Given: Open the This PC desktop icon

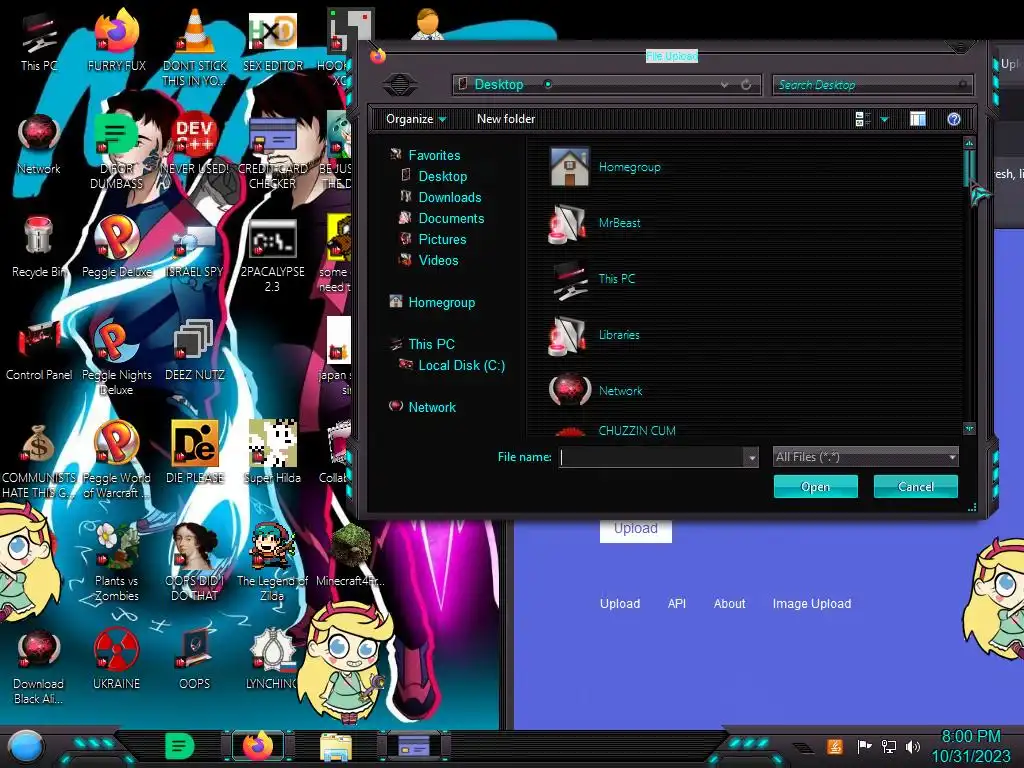Looking at the screenshot, I should pos(39,41).
